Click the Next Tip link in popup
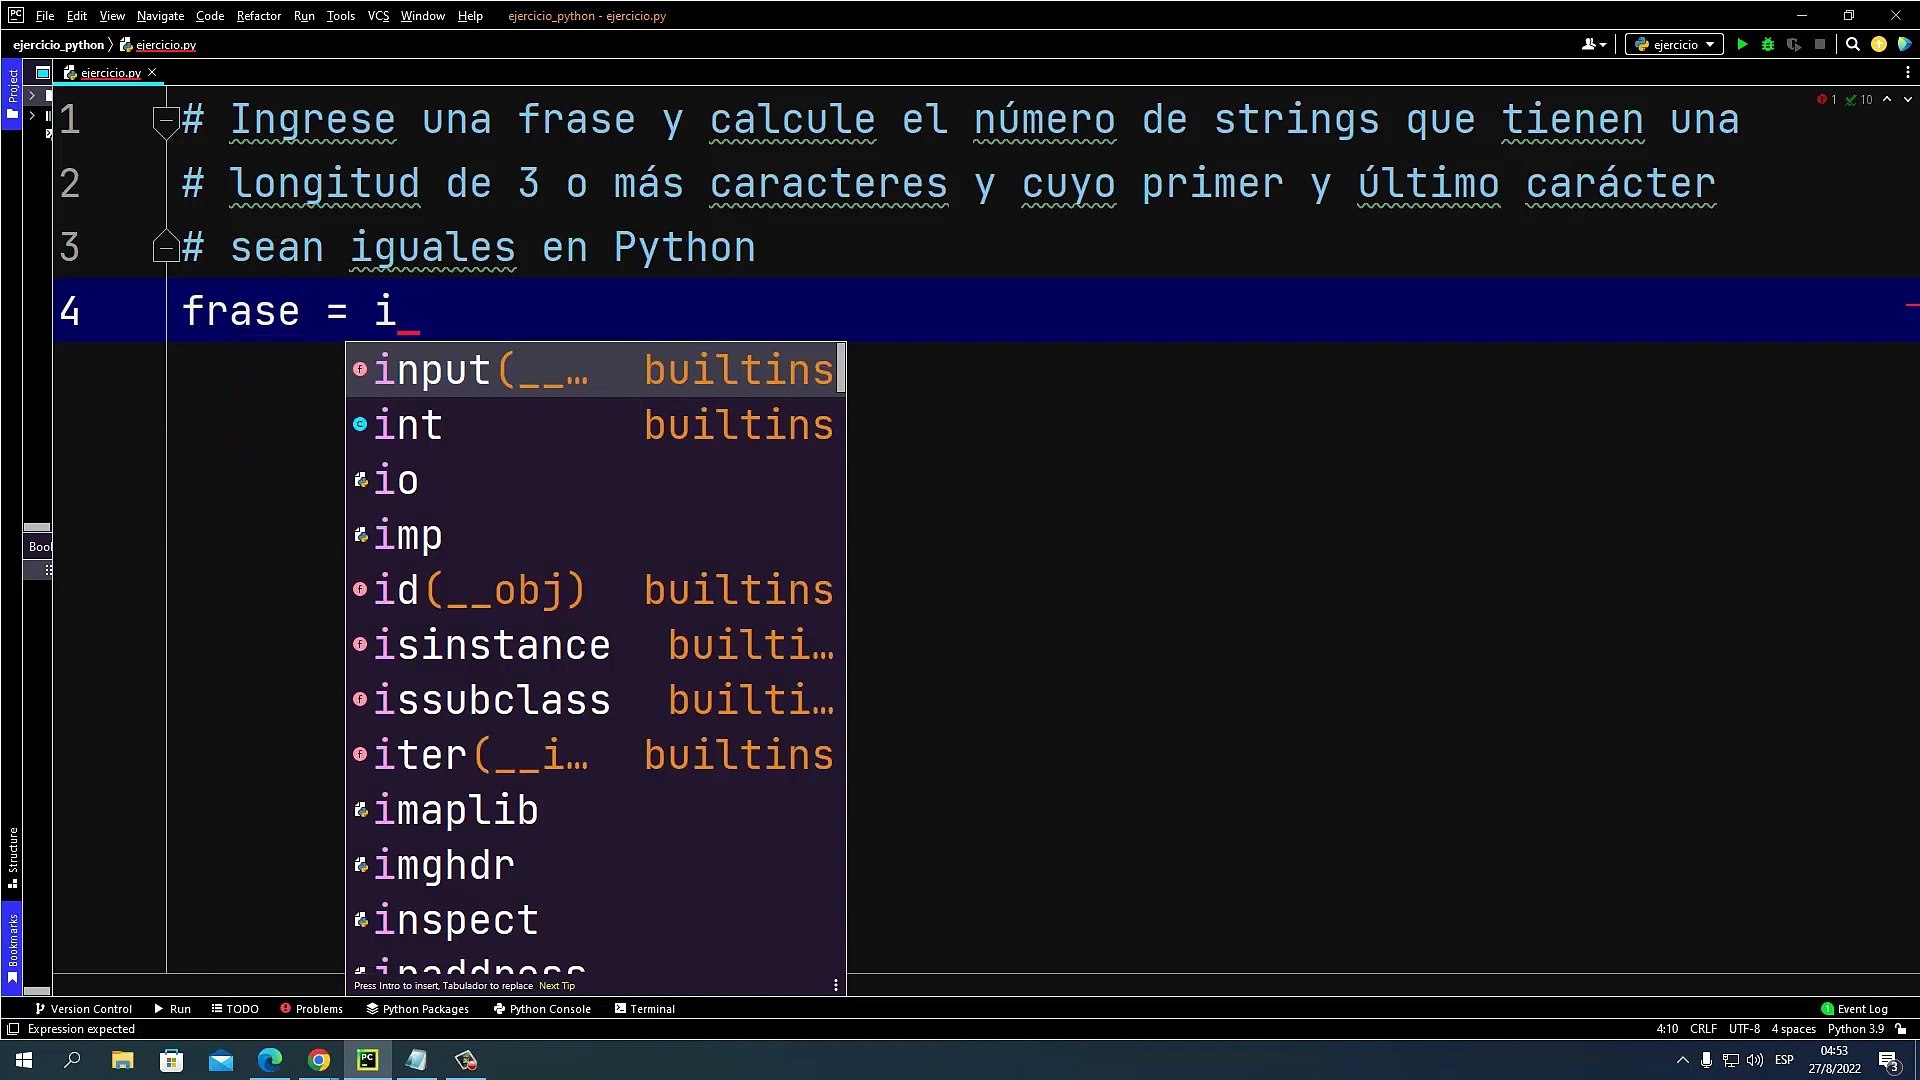Viewport: 1920px width, 1080px height. 557,985
